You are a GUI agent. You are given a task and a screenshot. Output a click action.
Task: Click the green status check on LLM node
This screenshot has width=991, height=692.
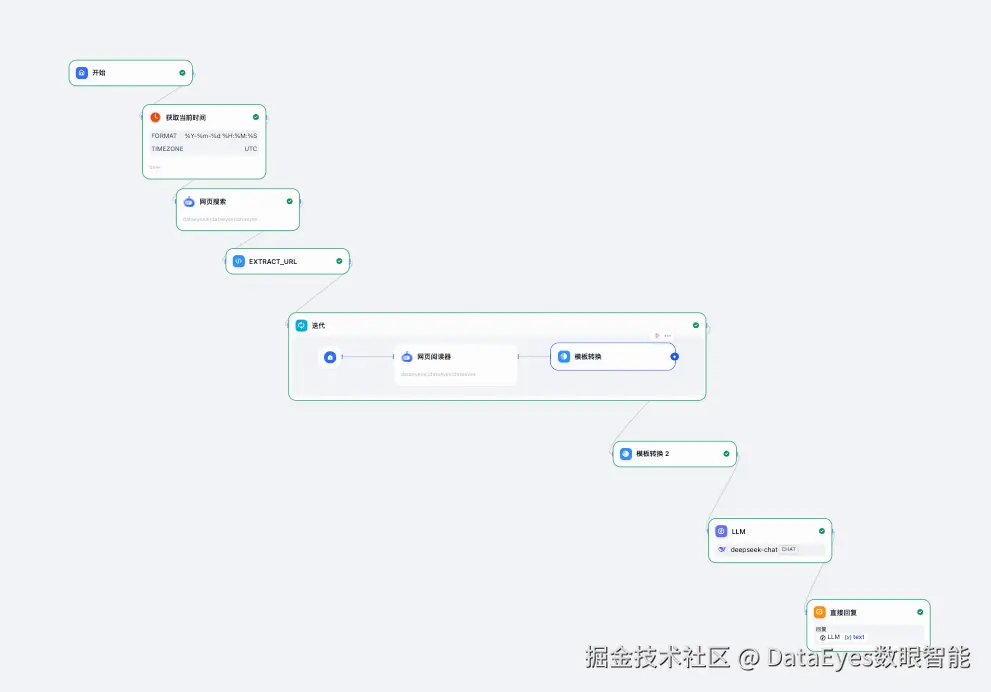(822, 531)
